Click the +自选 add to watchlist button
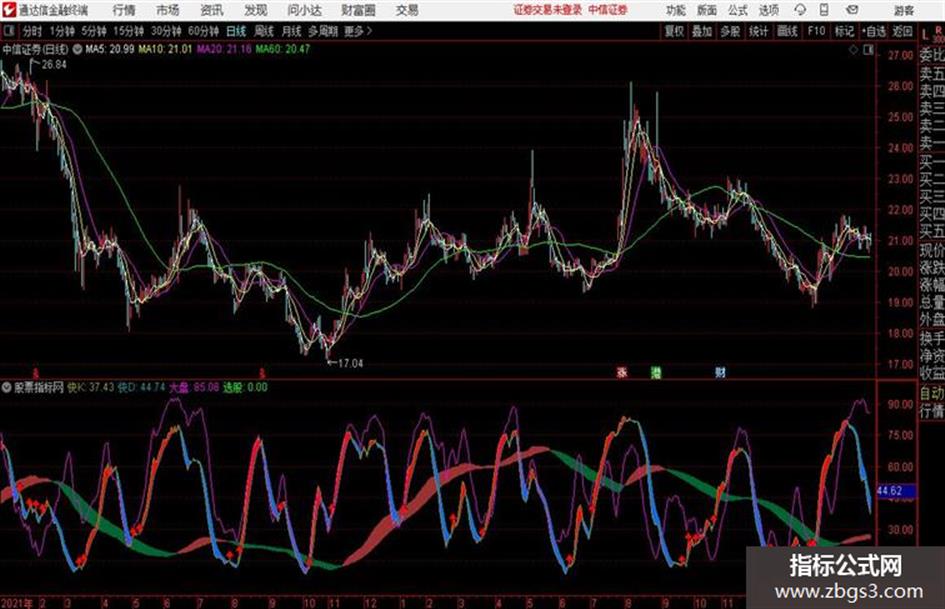The image size is (945, 609). click(874, 31)
